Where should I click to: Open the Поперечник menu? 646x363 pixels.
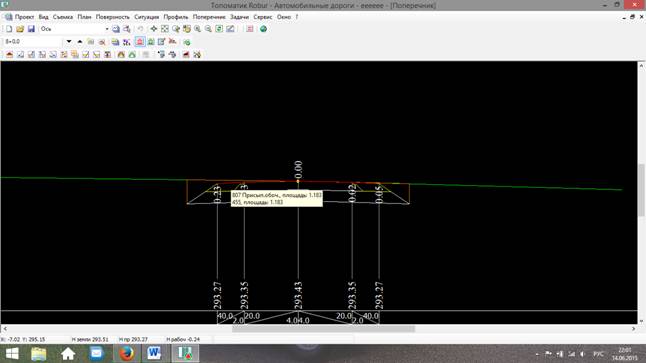[x=209, y=17]
